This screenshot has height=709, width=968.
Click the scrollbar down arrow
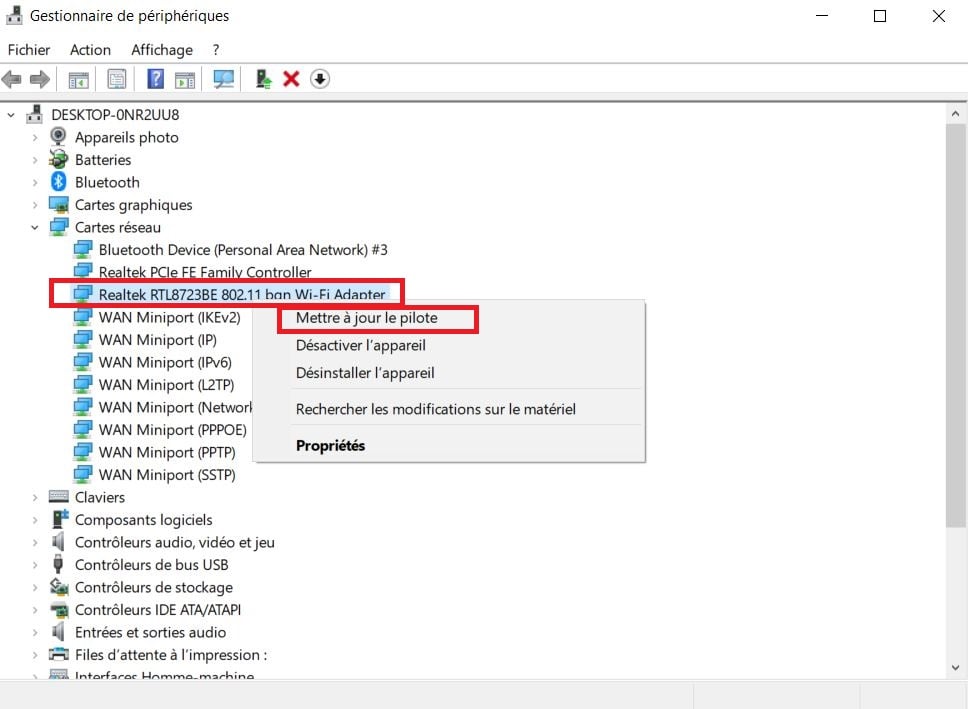(x=955, y=667)
